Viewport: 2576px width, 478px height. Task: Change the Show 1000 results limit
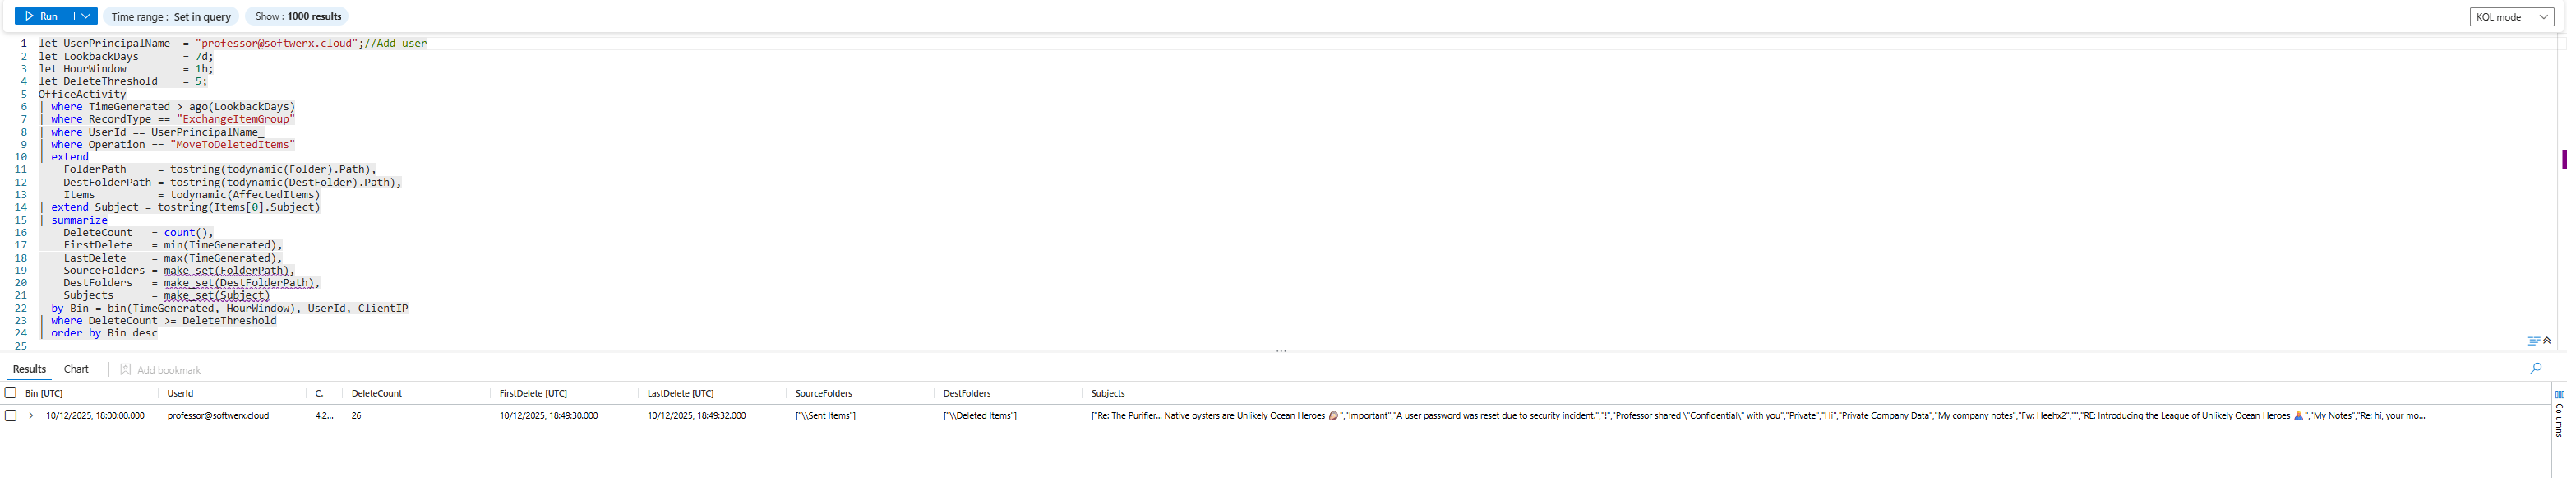297,16
